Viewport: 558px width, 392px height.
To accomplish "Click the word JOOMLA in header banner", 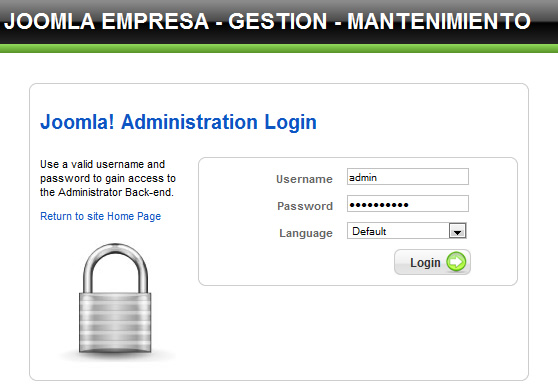I will pyautogui.click(x=49, y=21).
